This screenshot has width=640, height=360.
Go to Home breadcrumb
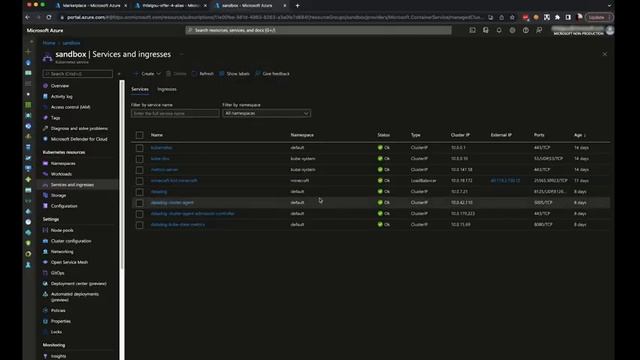(x=49, y=43)
